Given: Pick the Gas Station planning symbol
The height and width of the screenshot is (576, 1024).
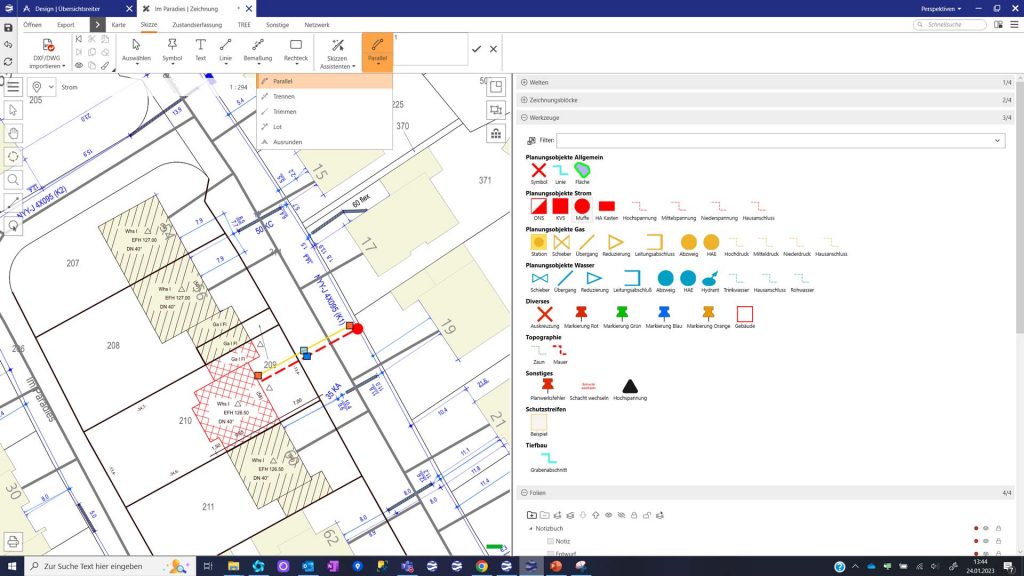Looking at the screenshot, I should 539,243.
